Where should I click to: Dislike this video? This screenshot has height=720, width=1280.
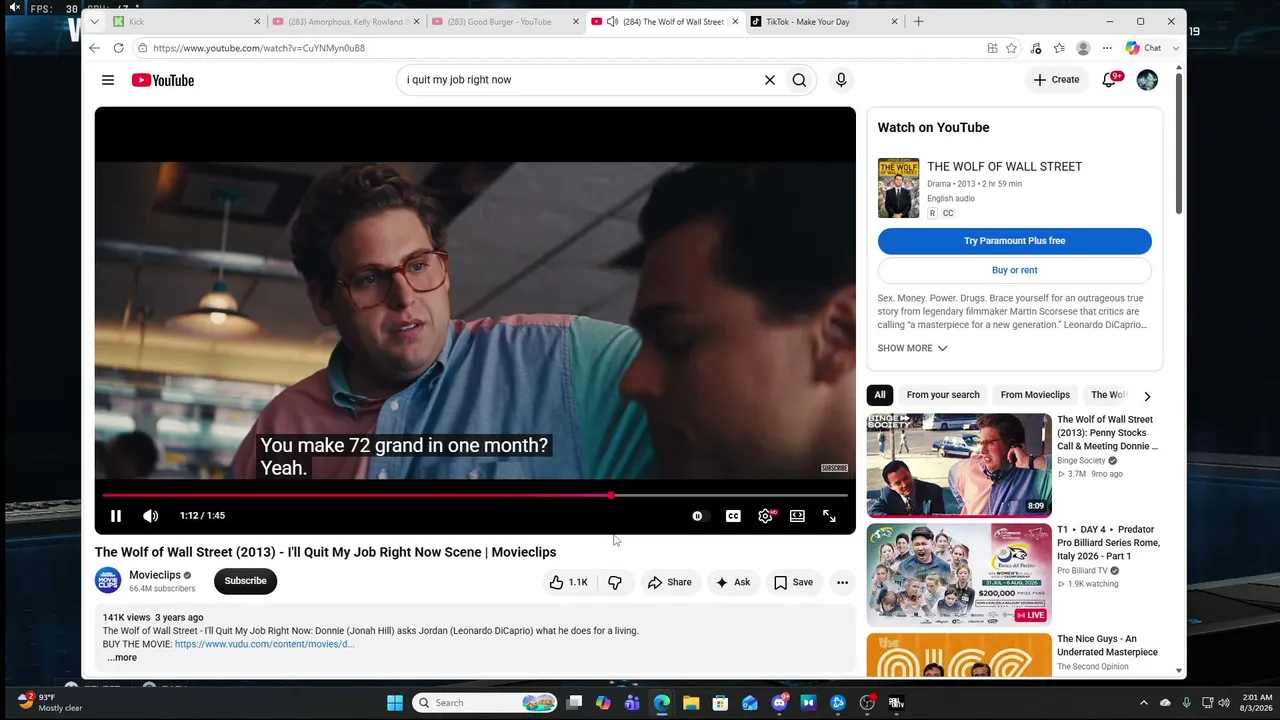[x=615, y=582]
